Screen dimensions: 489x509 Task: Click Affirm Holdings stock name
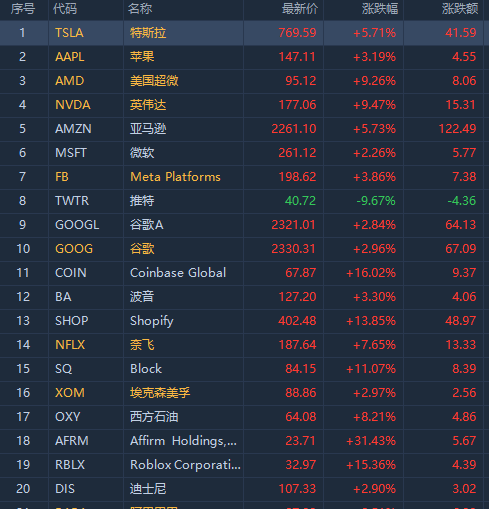(183, 441)
